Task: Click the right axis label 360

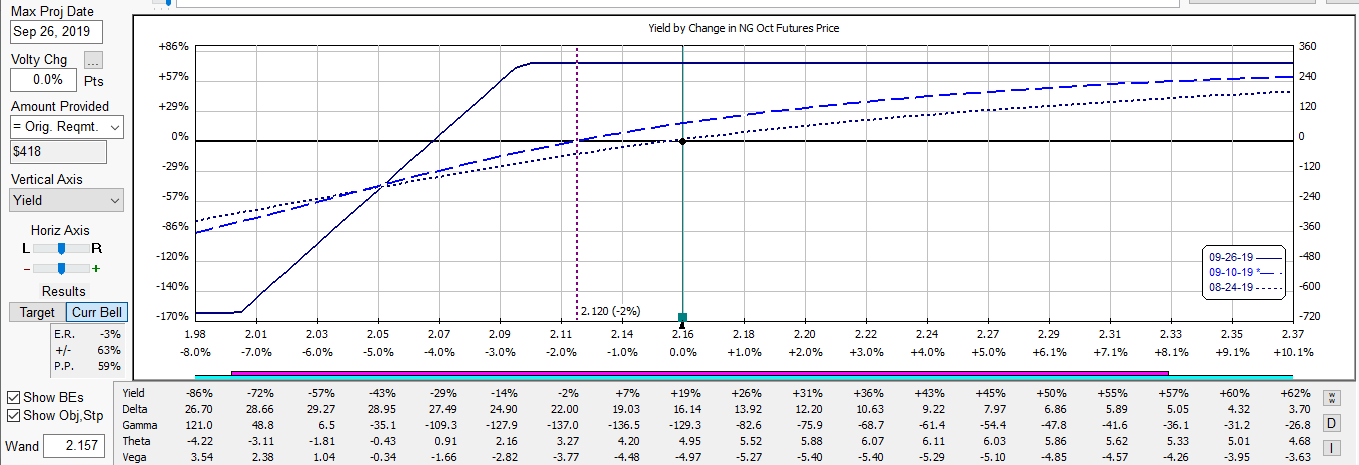Action: coord(1308,47)
